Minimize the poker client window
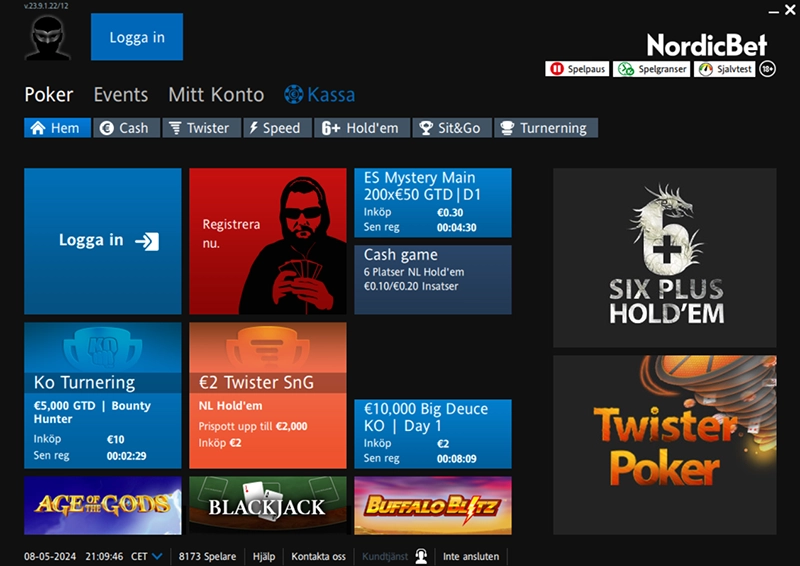The image size is (800, 566). point(774,11)
